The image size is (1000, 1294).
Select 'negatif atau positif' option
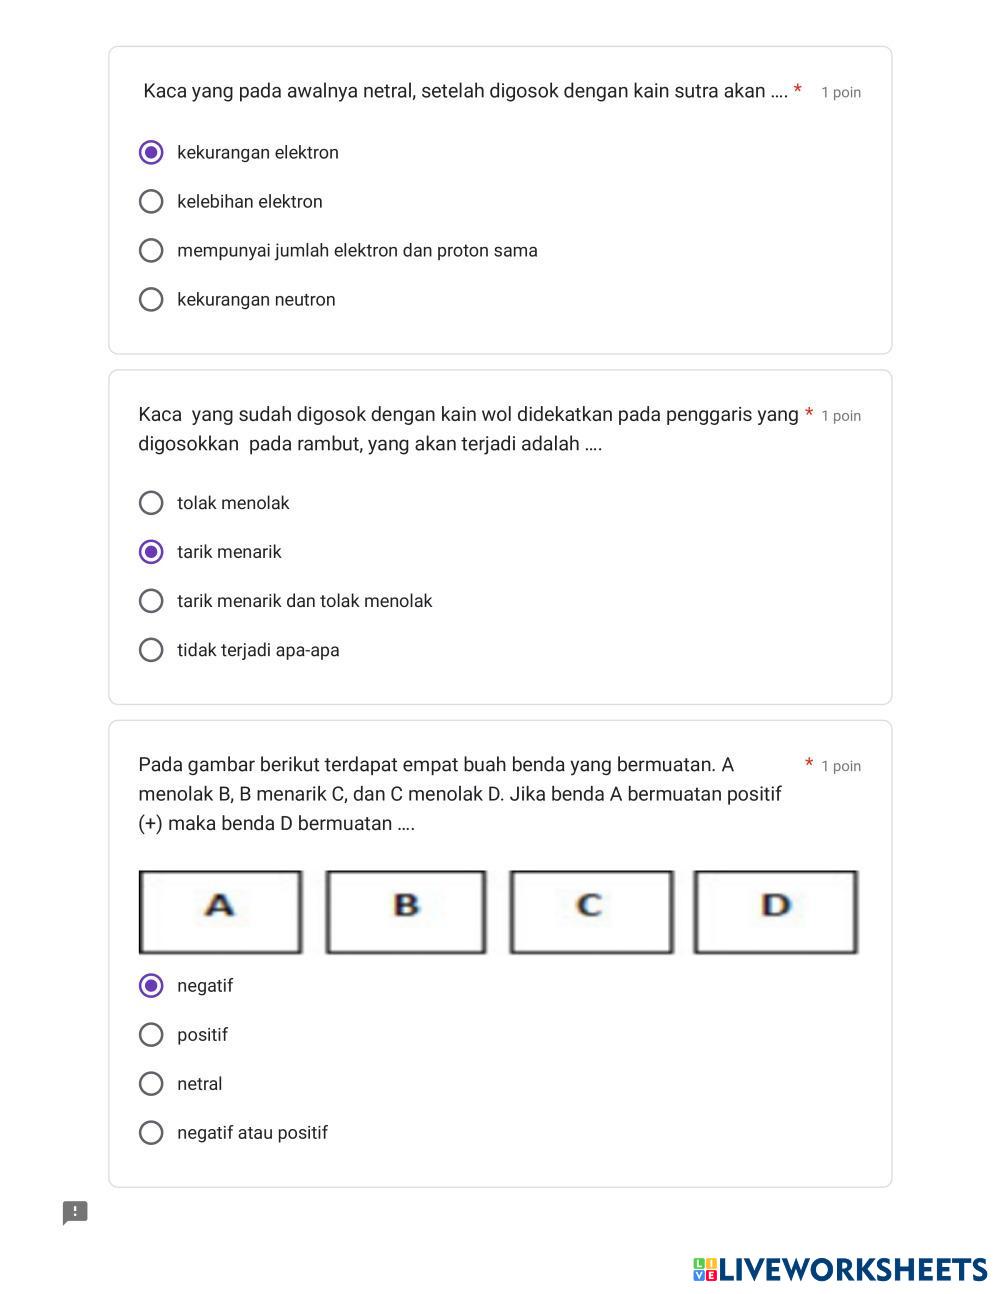151,1132
